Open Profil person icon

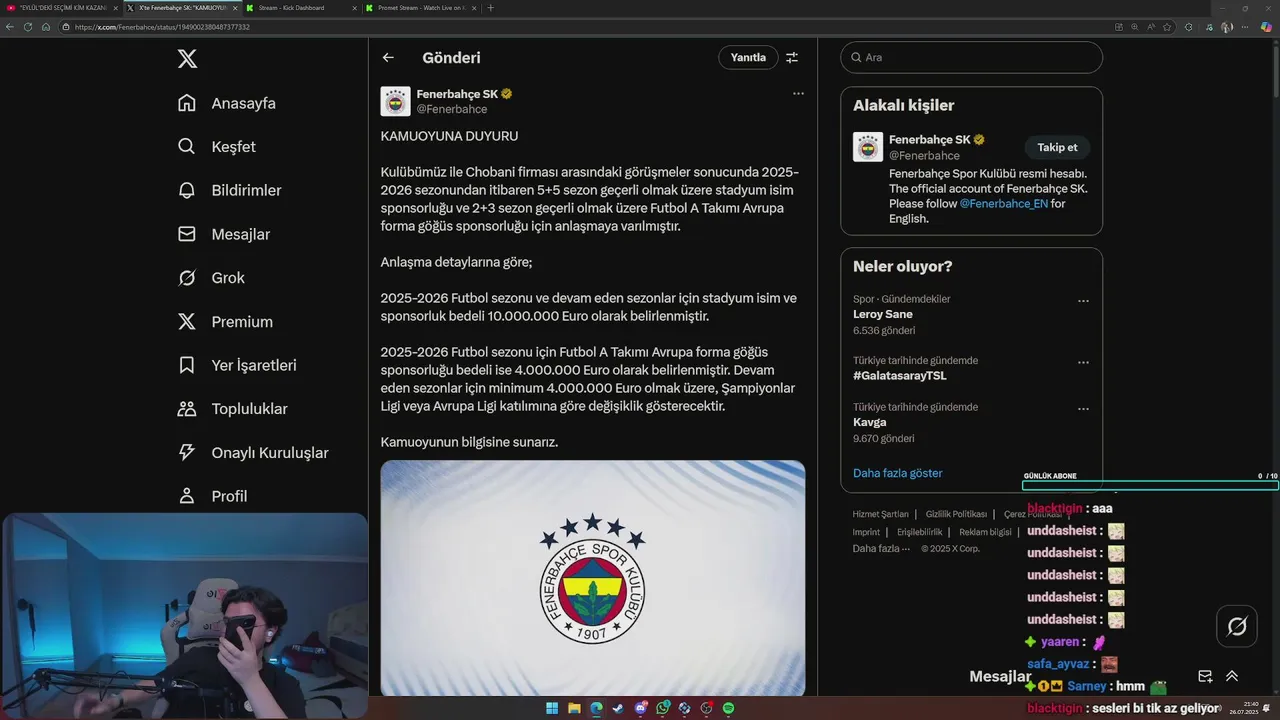pos(186,496)
